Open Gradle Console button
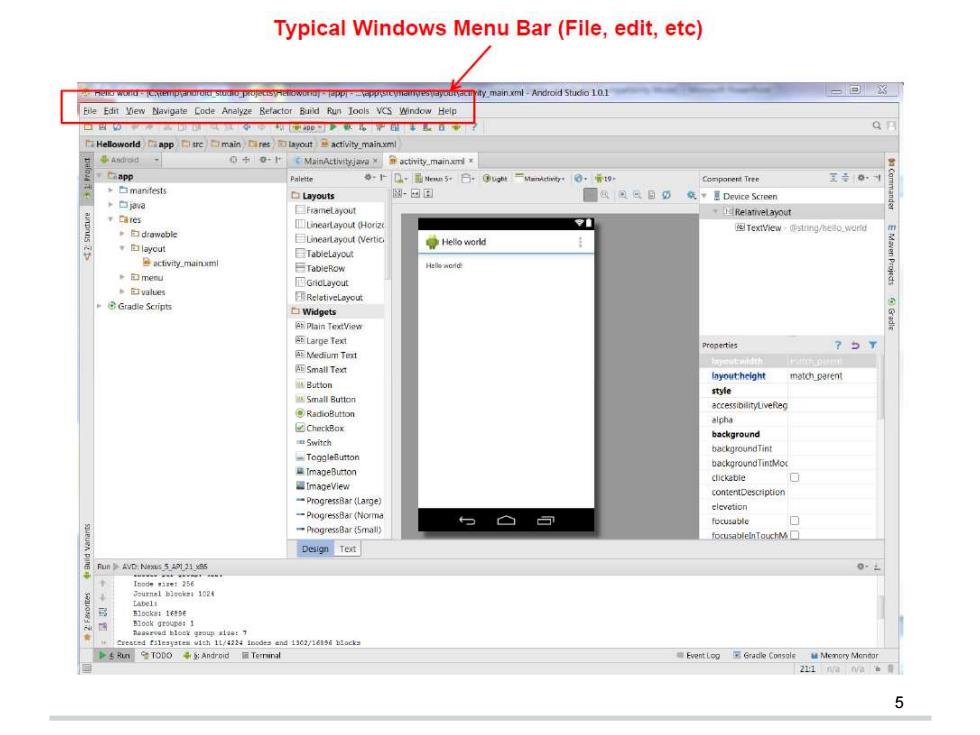Viewport: 980px width, 735px height. pos(764,656)
